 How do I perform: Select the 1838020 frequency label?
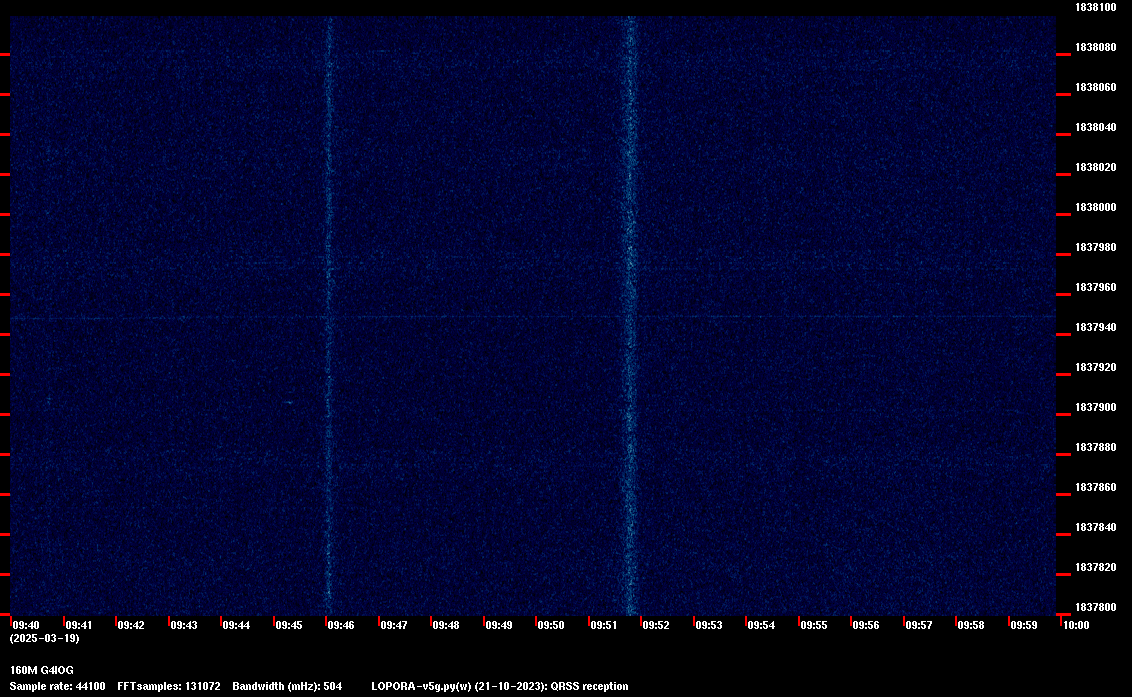pos(1095,168)
